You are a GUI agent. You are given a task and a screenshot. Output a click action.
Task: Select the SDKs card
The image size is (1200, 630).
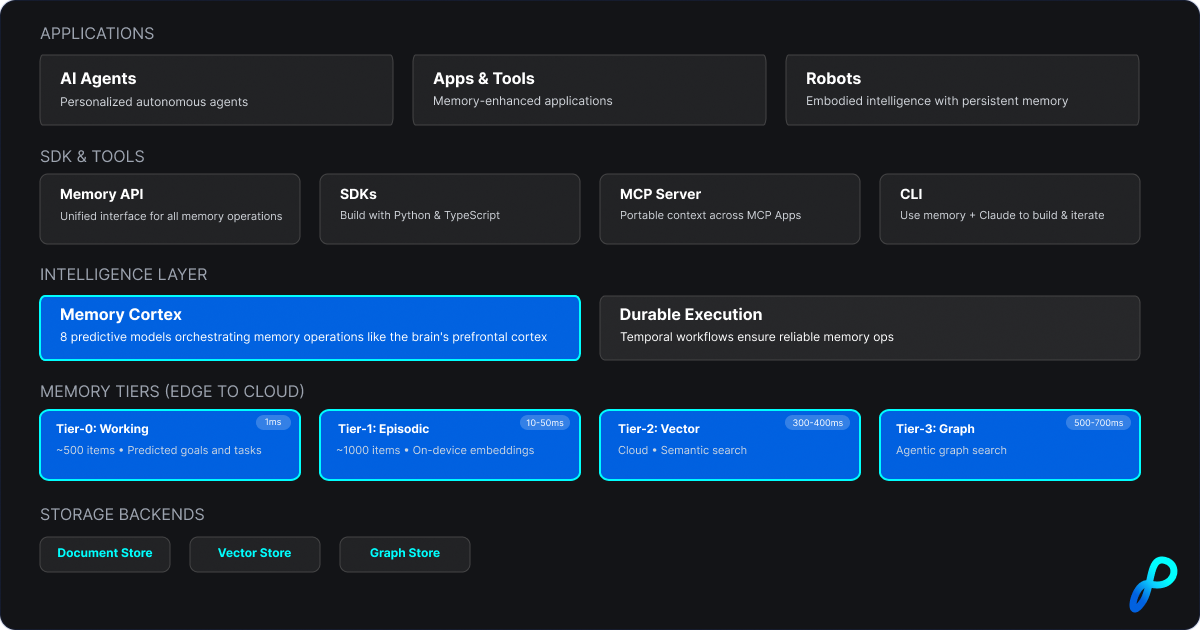point(449,209)
